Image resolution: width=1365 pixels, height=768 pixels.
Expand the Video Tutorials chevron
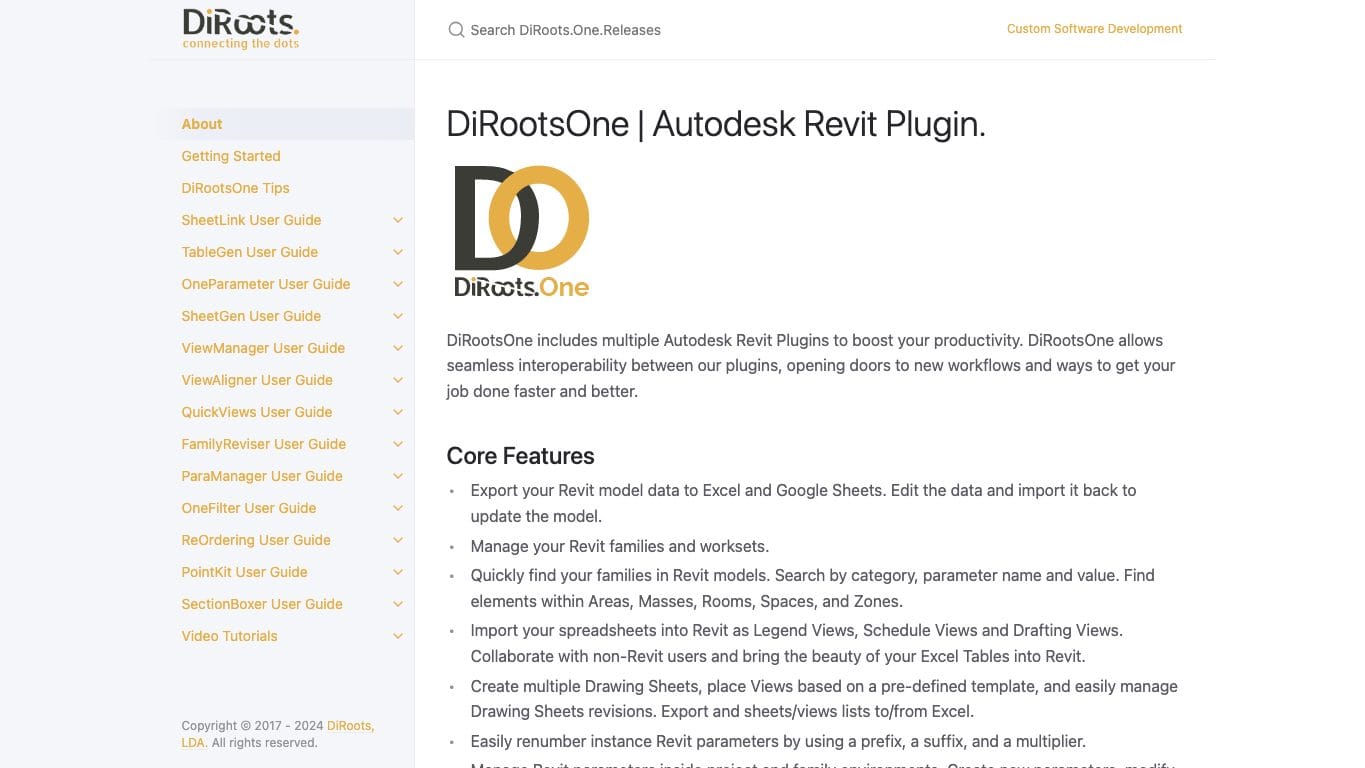pos(398,636)
